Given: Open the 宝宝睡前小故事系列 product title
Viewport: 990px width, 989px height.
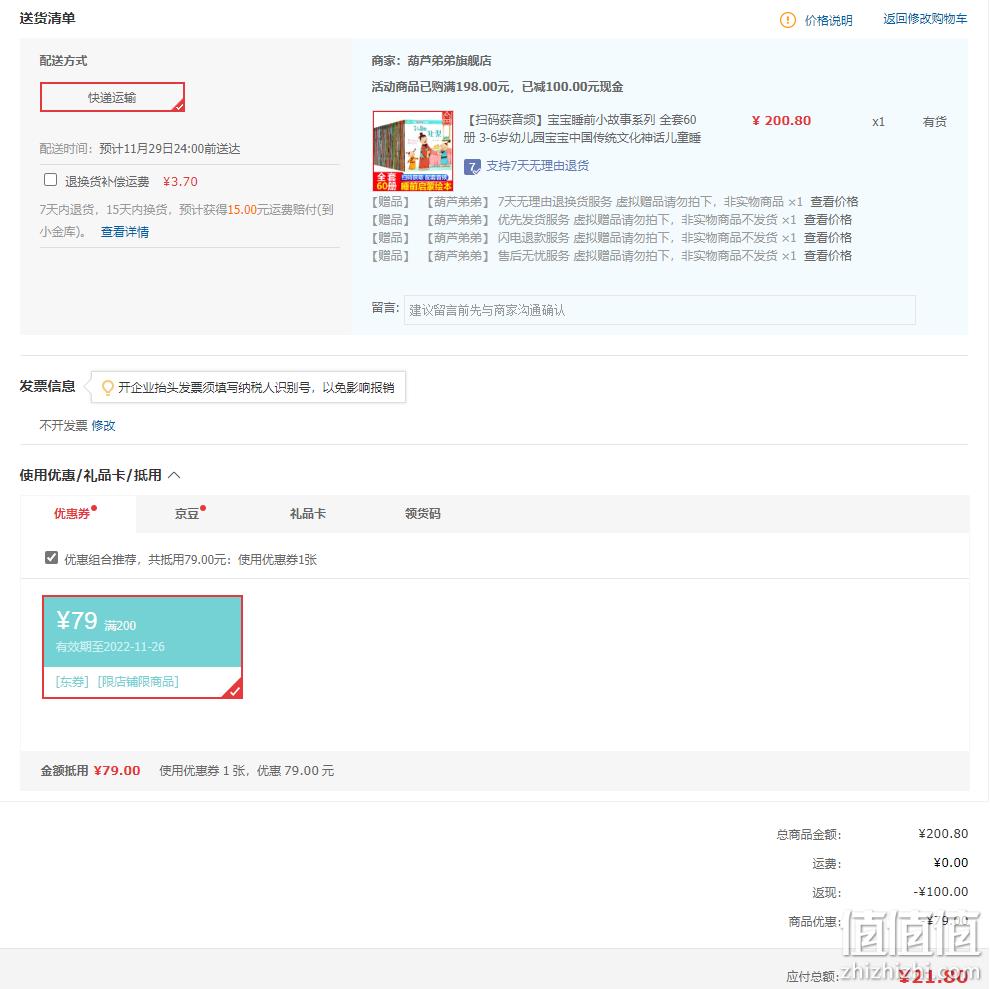Looking at the screenshot, I should click(x=582, y=129).
